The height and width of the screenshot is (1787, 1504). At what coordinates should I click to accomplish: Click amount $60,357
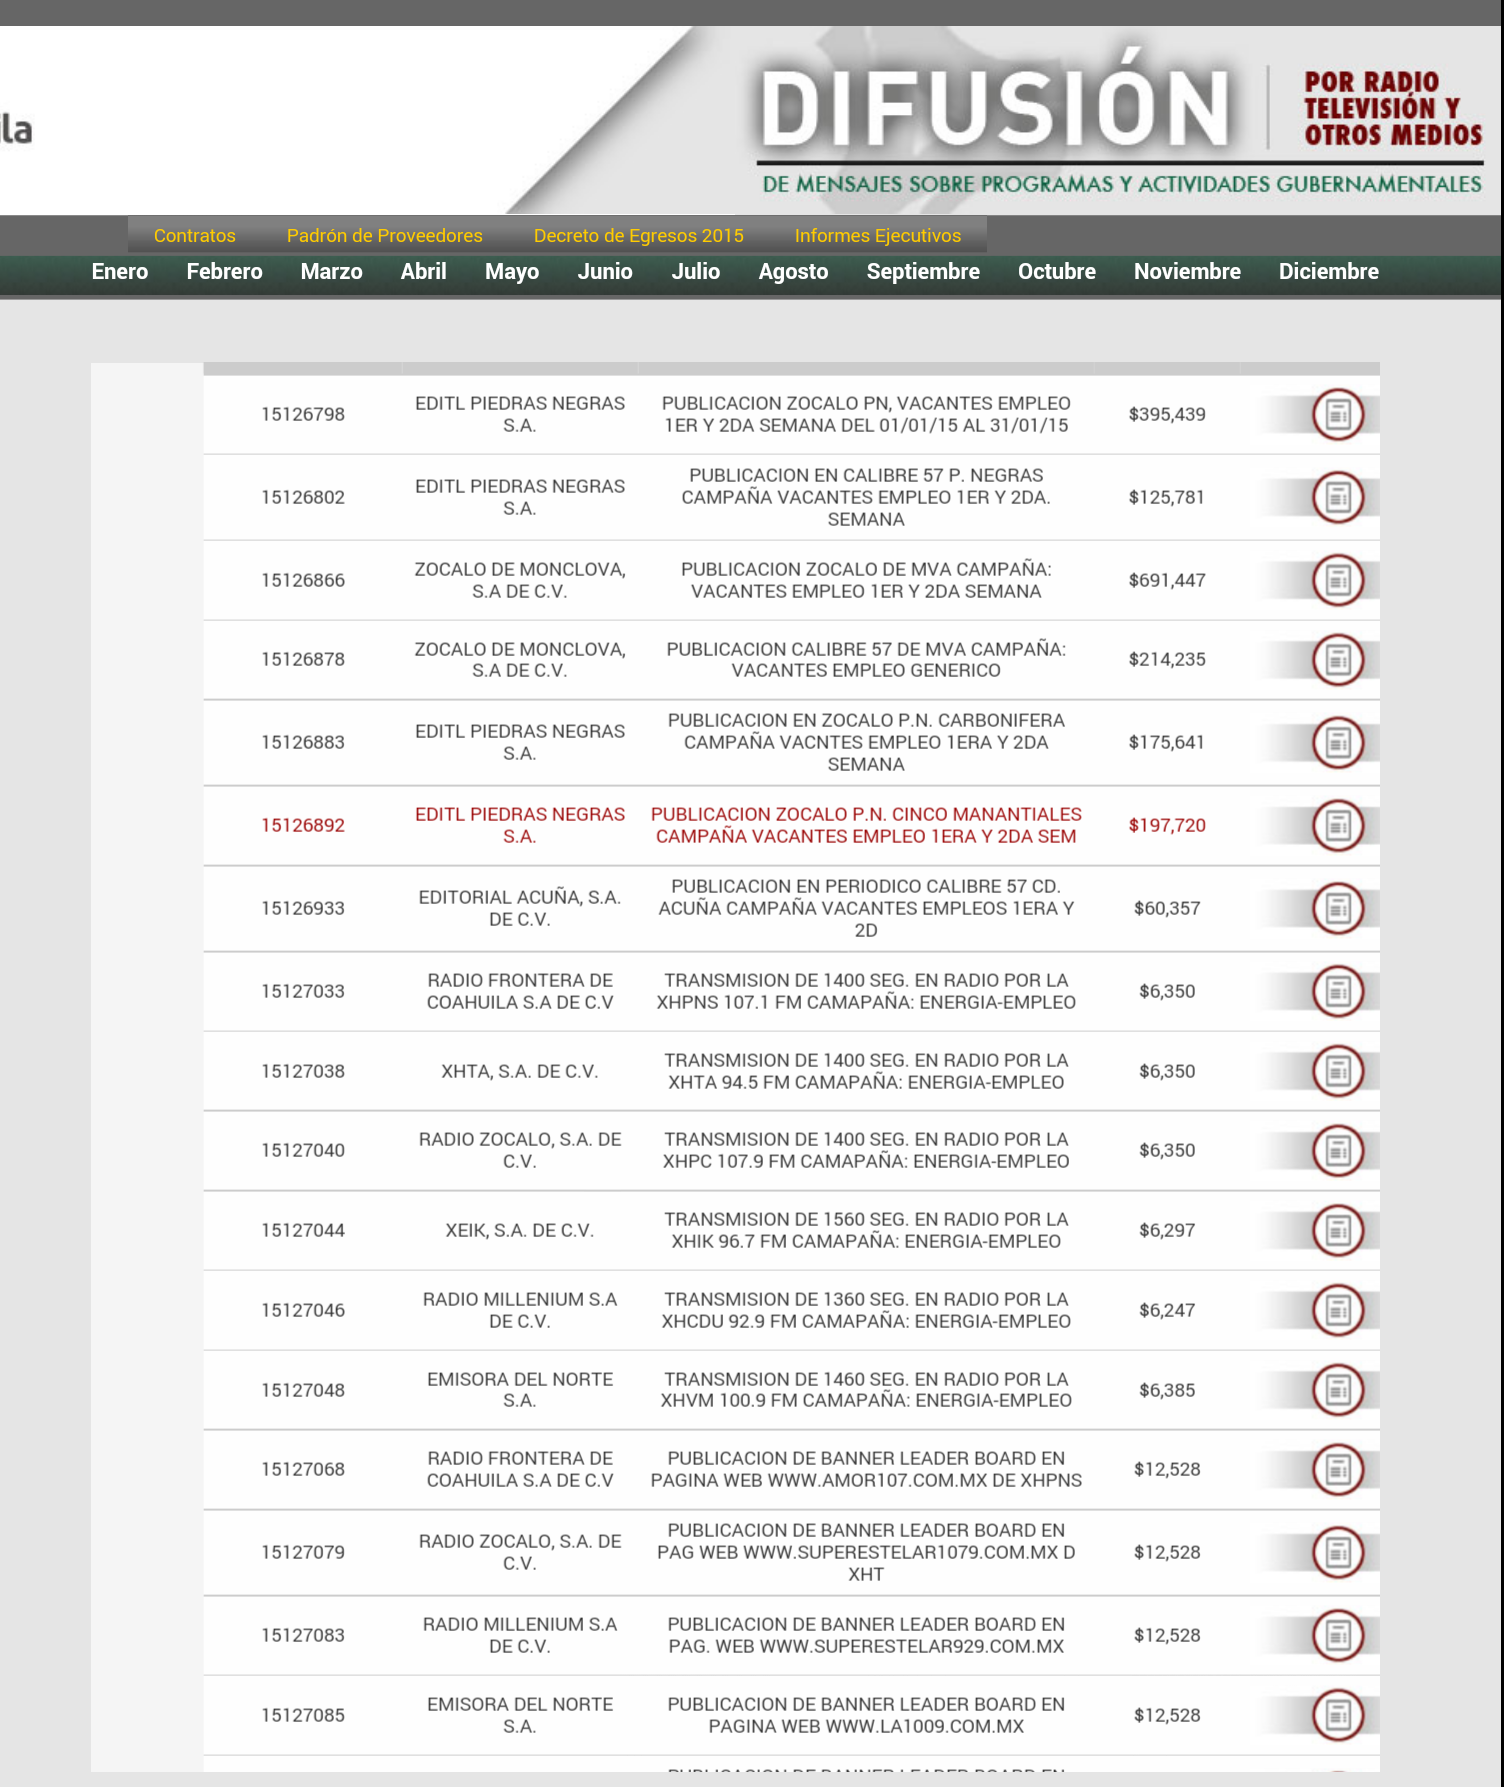[x=1167, y=908]
